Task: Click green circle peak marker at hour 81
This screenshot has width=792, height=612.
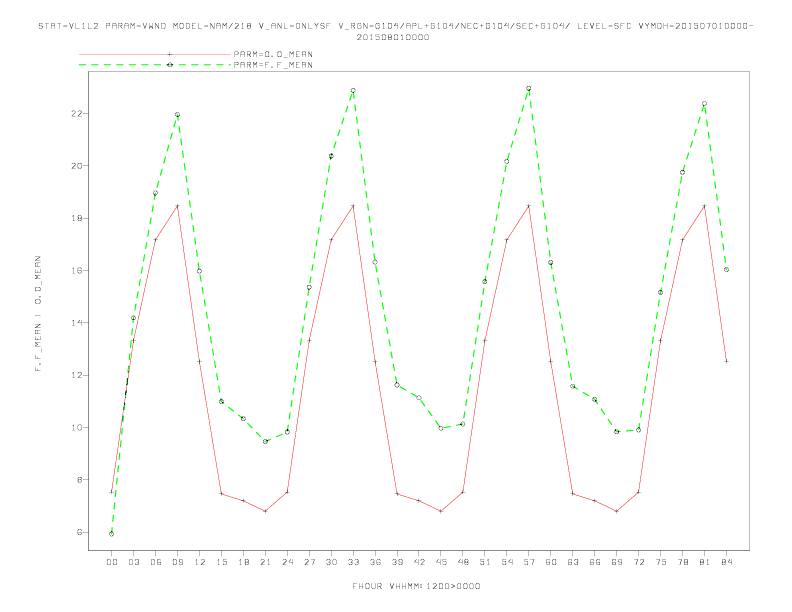Action: point(705,104)
